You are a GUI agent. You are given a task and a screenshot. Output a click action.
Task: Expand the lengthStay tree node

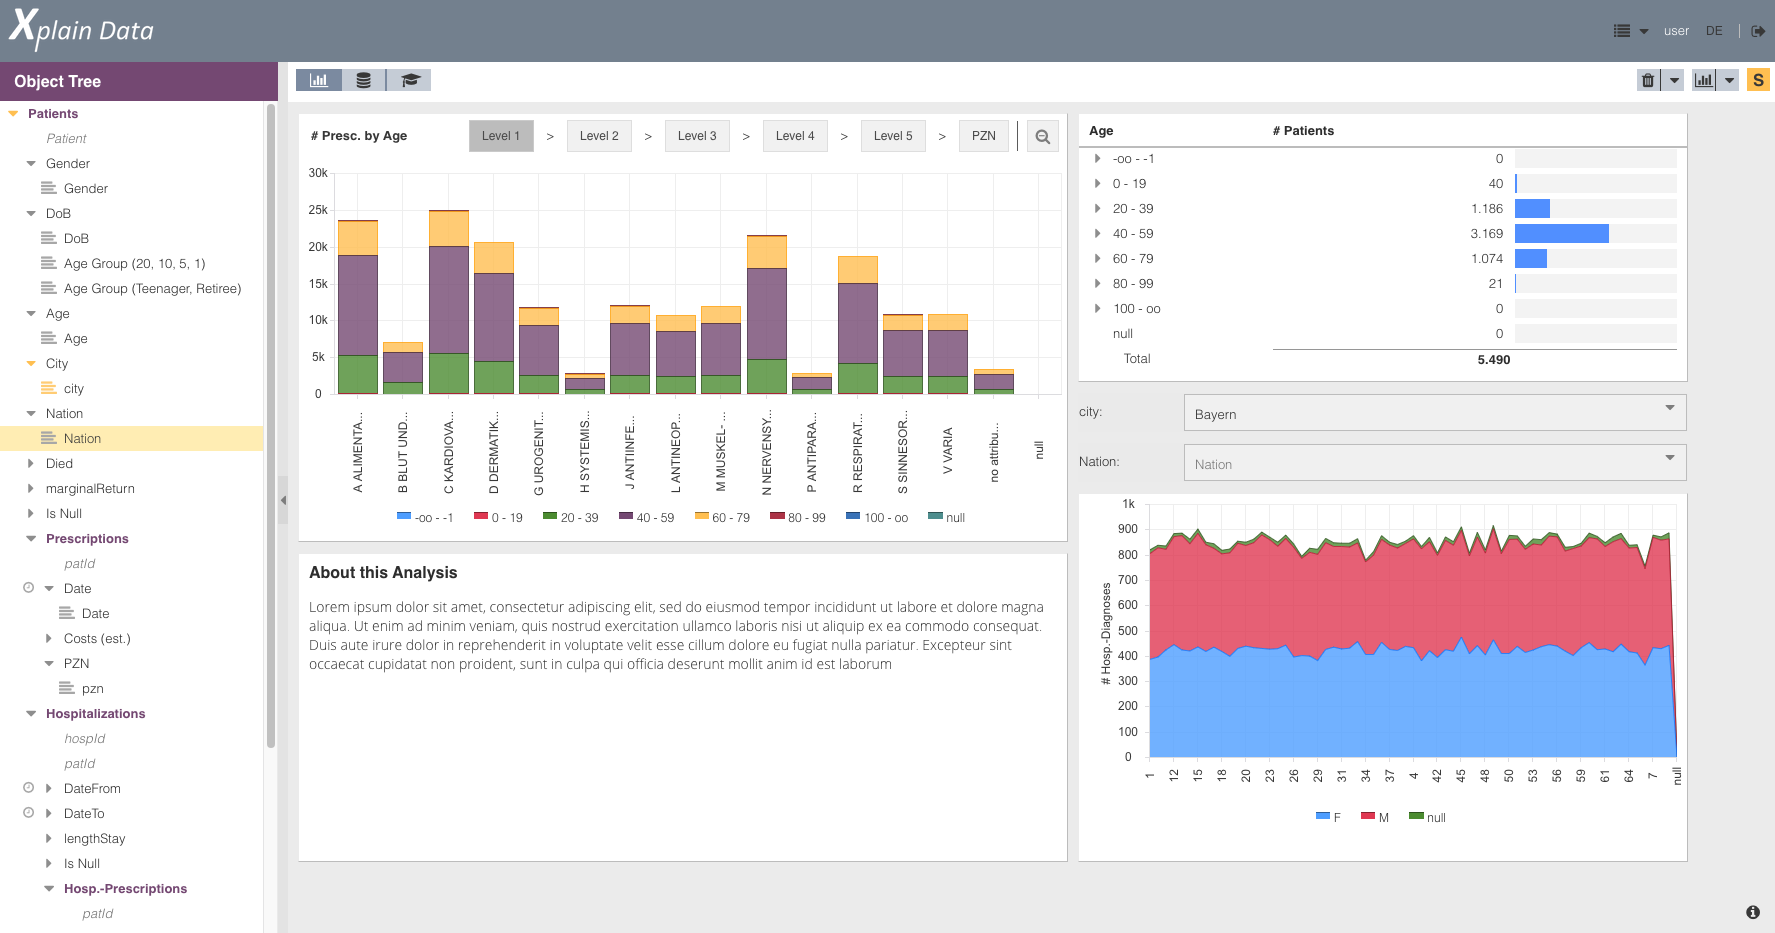point(49,838)
